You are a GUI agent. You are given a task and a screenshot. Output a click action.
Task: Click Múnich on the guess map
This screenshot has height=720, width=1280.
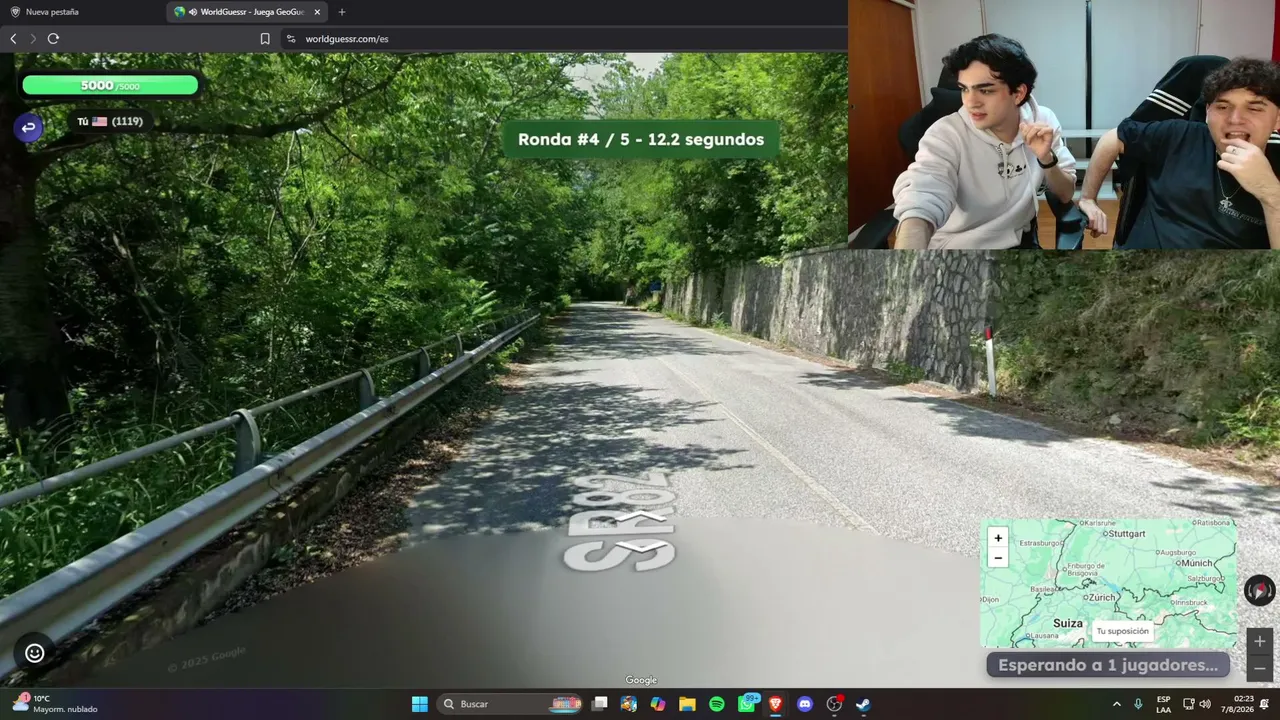coord(1197,563)
